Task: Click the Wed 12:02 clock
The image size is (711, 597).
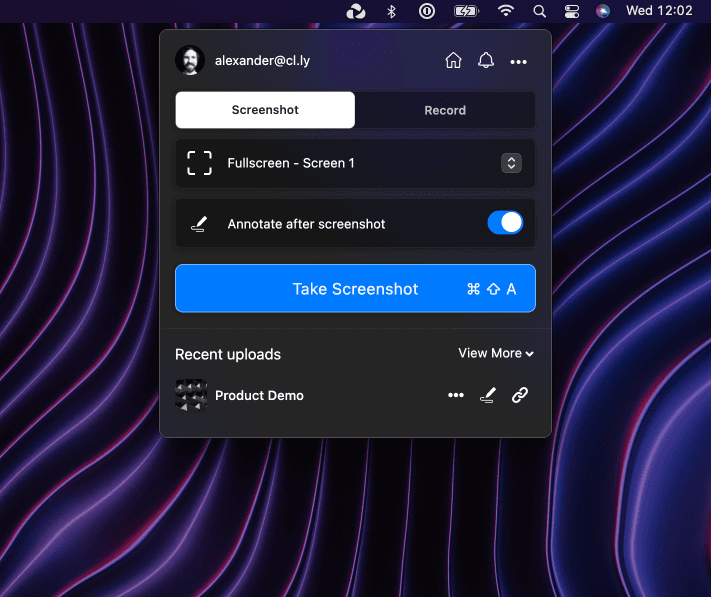Action: 659,10
